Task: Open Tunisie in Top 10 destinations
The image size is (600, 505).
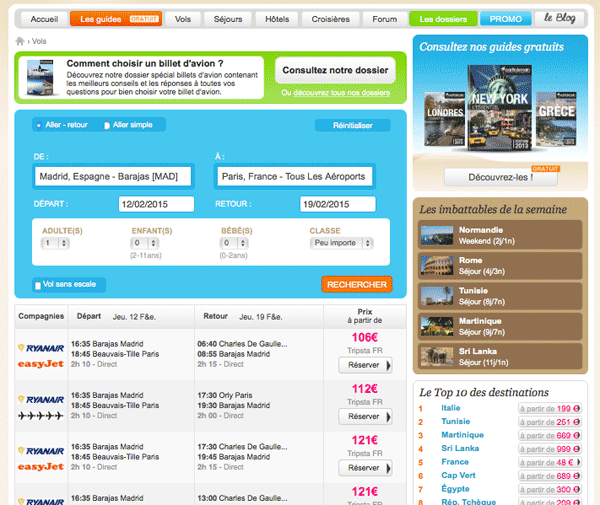Action: click(x=455, y=421)
